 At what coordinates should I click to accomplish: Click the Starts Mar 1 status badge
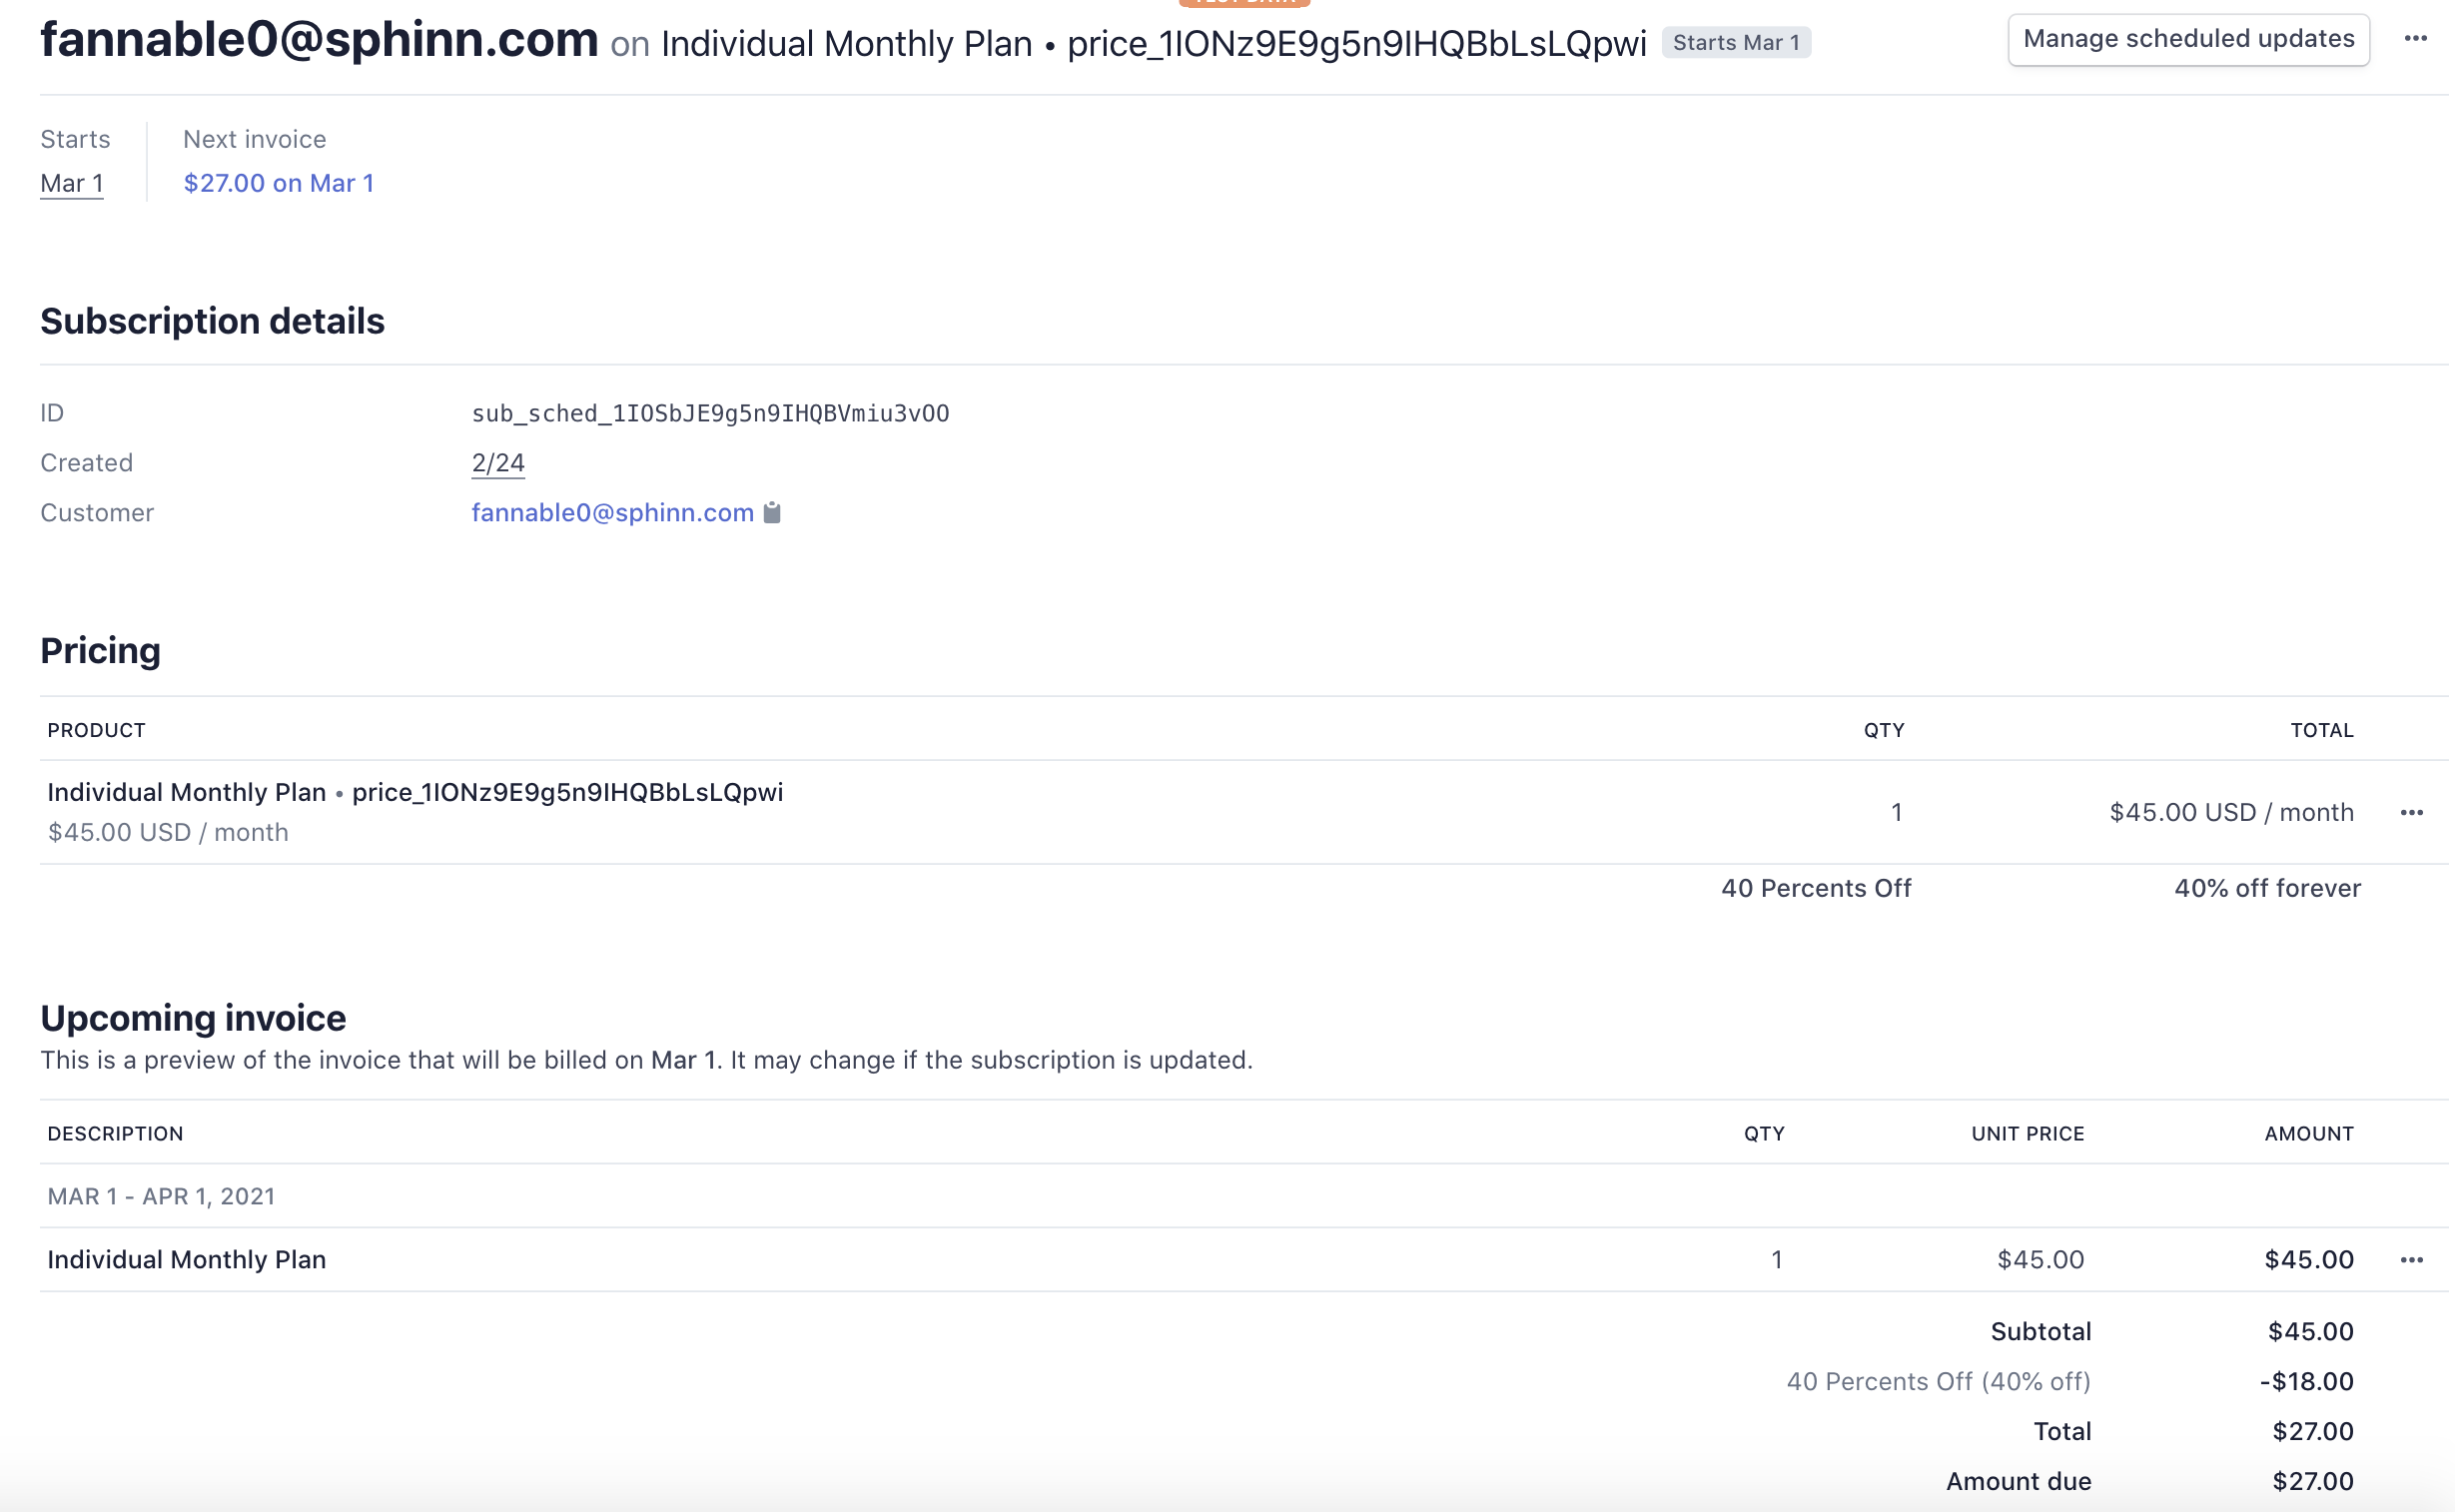1735,43
